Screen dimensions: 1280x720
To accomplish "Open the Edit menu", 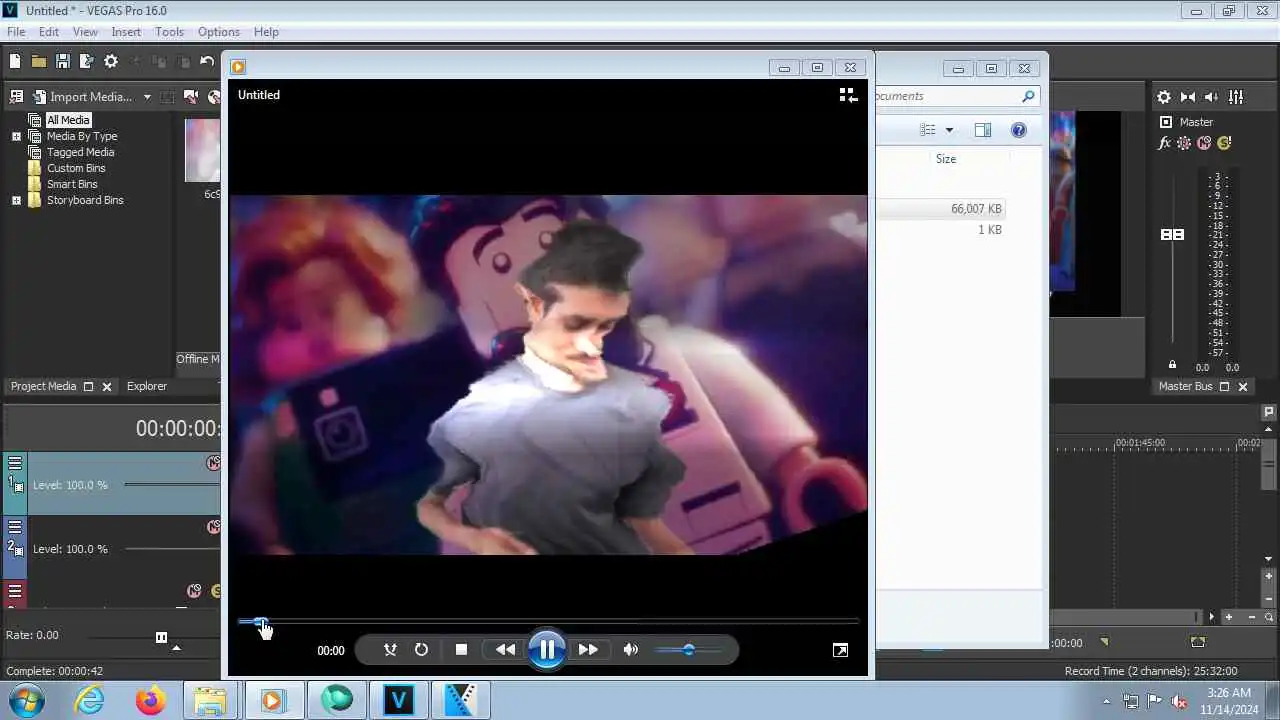I will pos(49,32).
